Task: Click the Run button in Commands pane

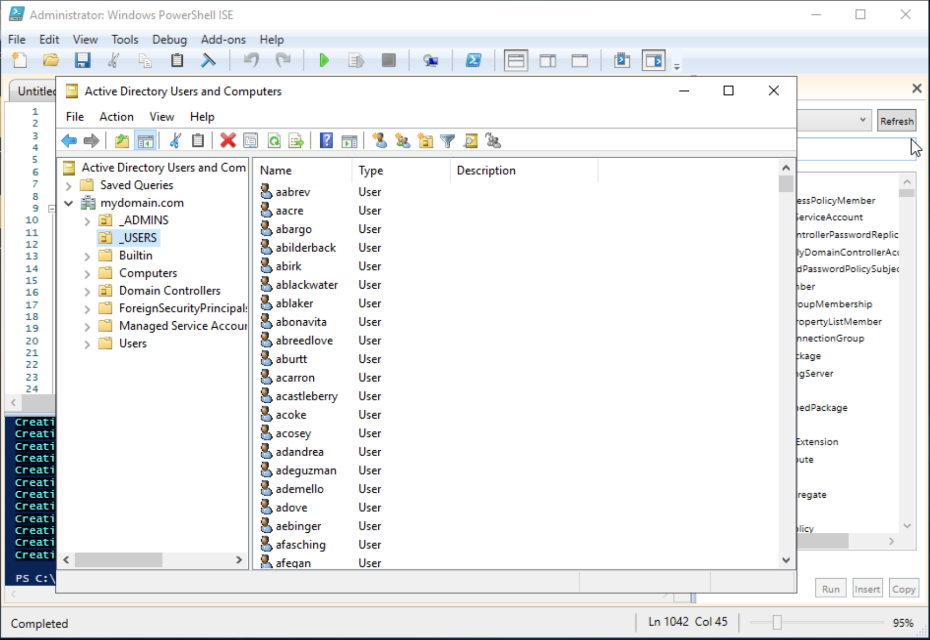Action: click(830, 589)
